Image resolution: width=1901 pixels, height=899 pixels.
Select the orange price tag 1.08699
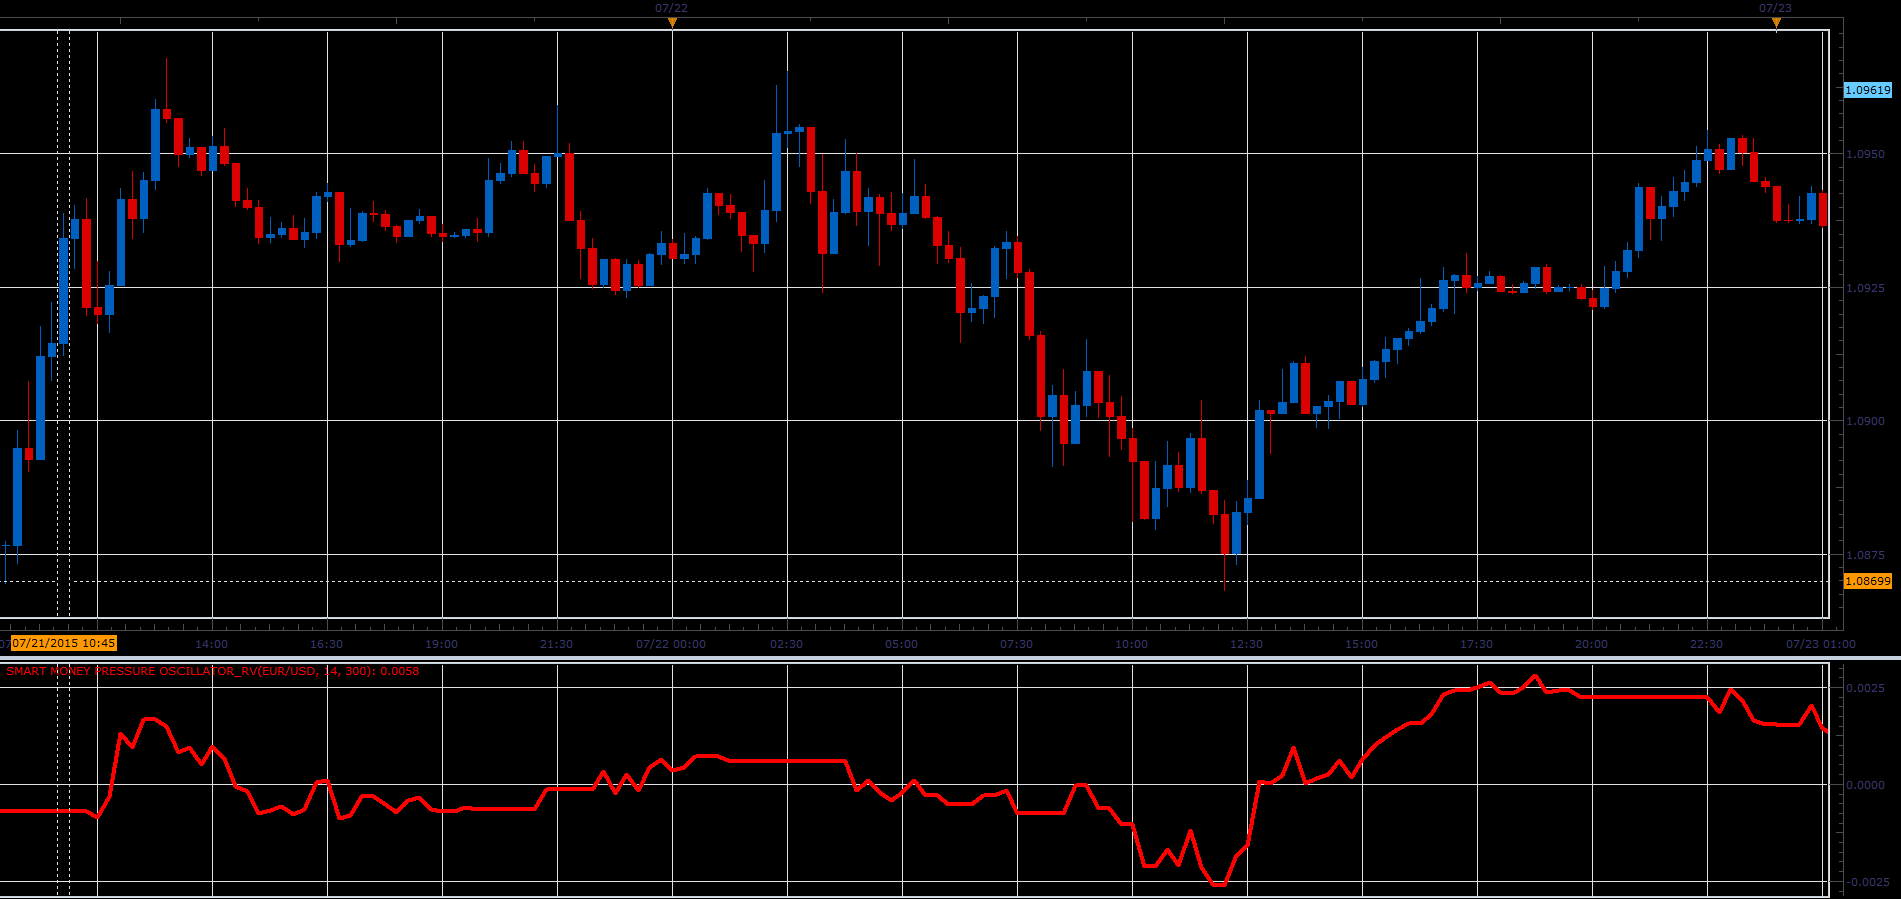pyautogui.click(x=1868, y=581)
